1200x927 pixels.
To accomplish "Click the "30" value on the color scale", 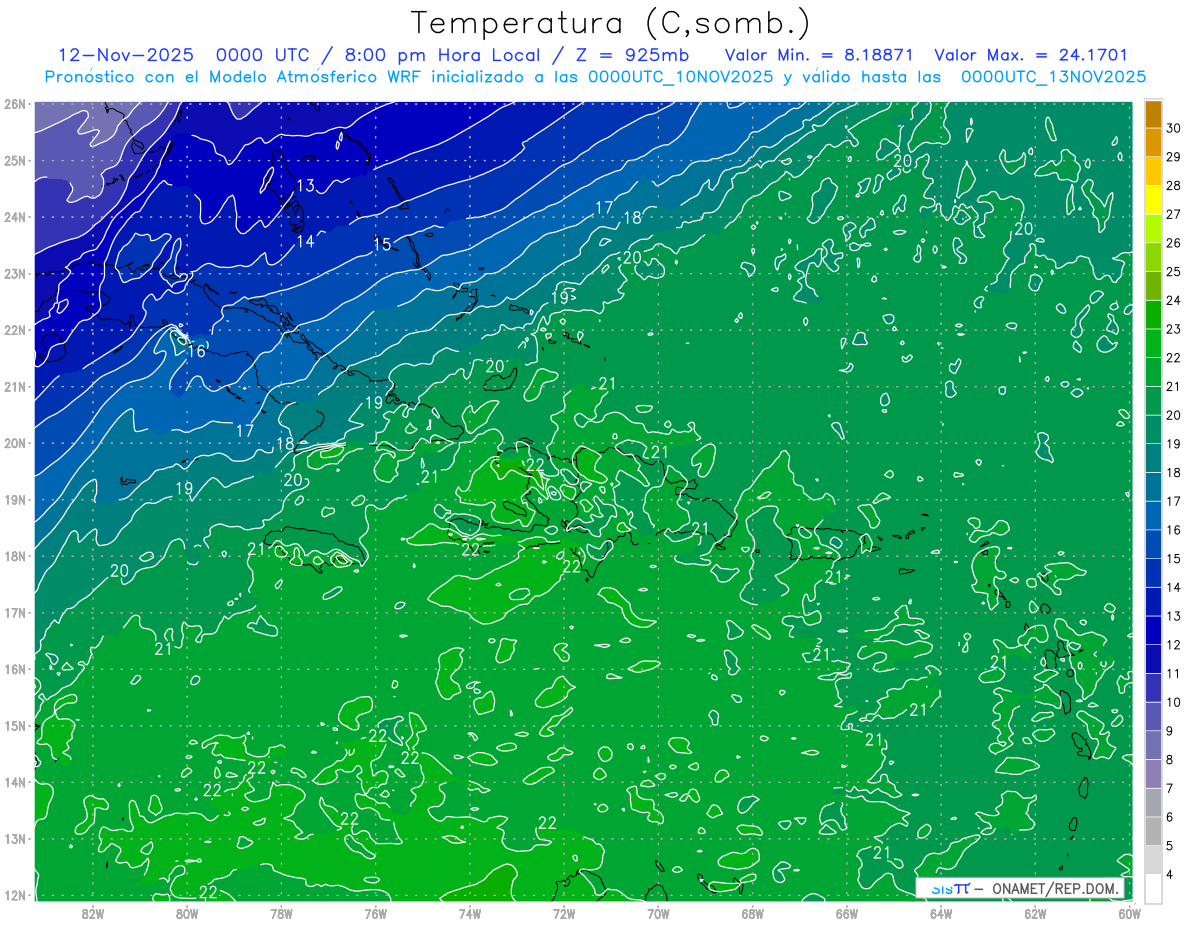I will [x=1174, y=128].
